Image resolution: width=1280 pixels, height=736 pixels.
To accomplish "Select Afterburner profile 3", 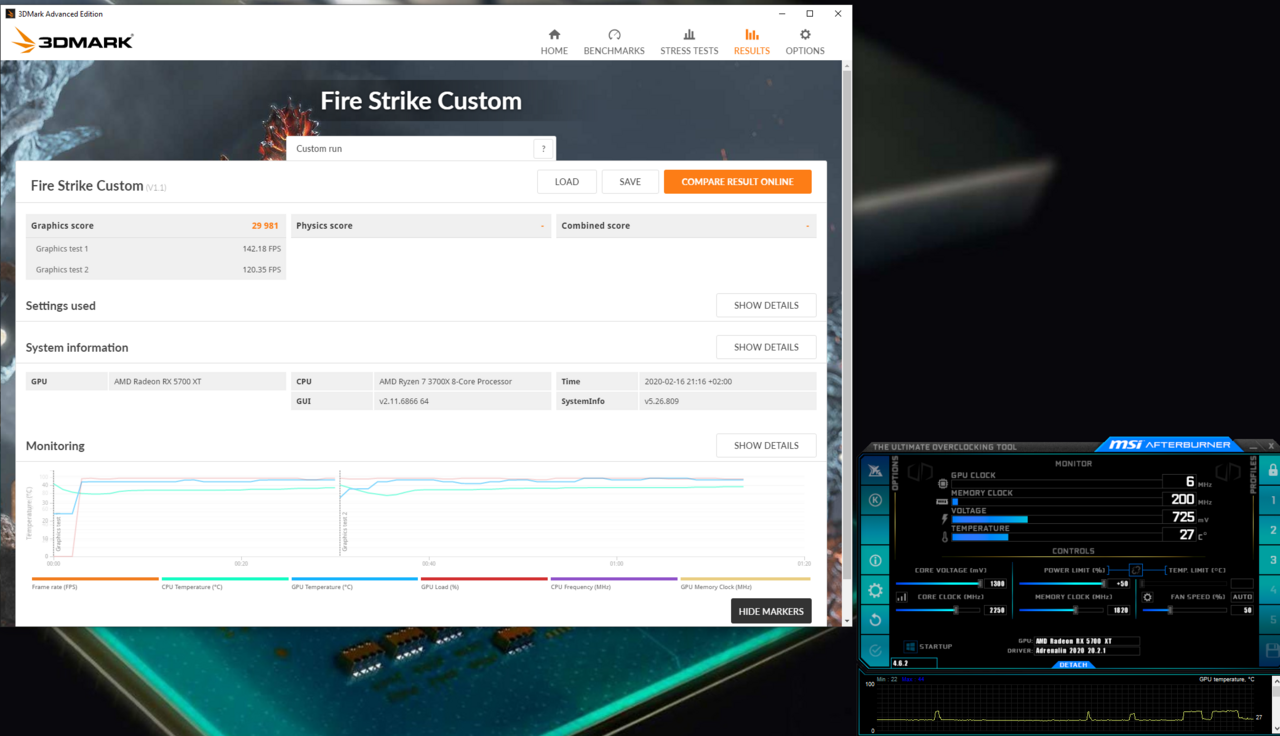I will [1273, 560].
